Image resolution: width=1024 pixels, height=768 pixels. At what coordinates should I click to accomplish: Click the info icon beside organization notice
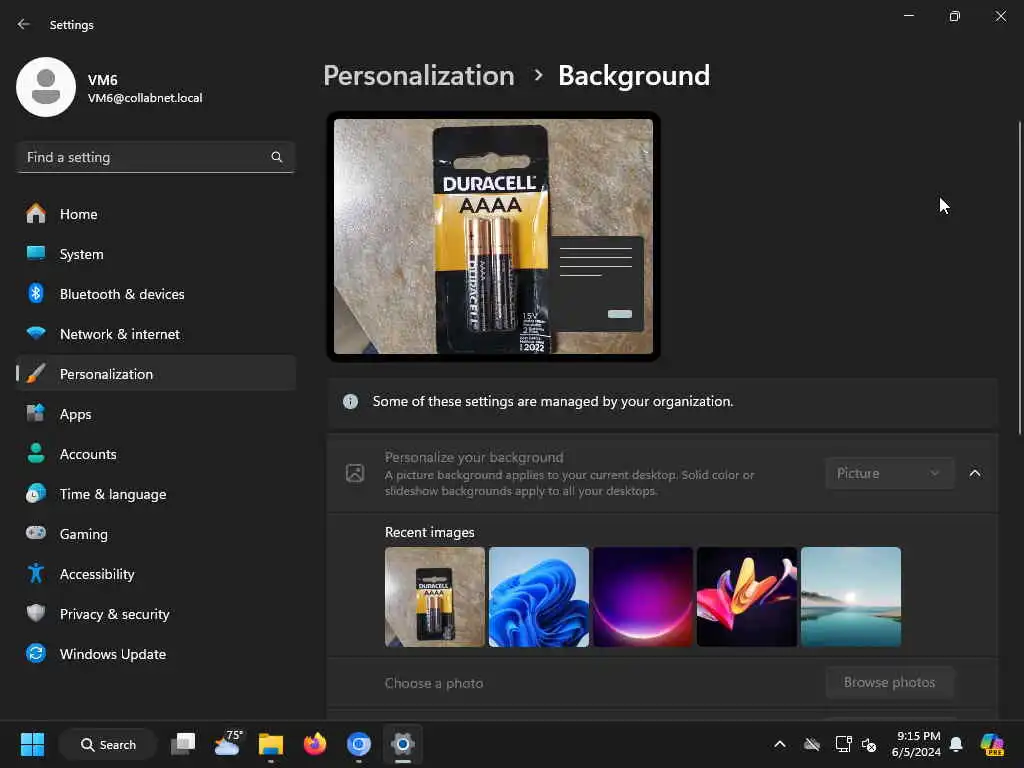(x=351, y=401)
